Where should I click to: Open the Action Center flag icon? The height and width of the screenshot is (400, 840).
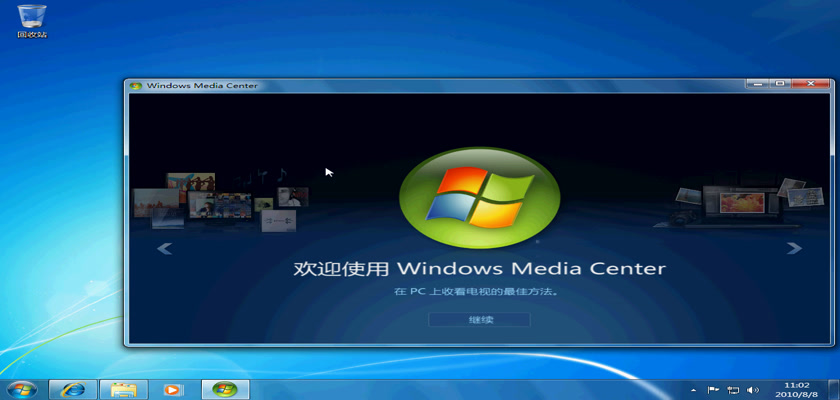coord(713,389)
